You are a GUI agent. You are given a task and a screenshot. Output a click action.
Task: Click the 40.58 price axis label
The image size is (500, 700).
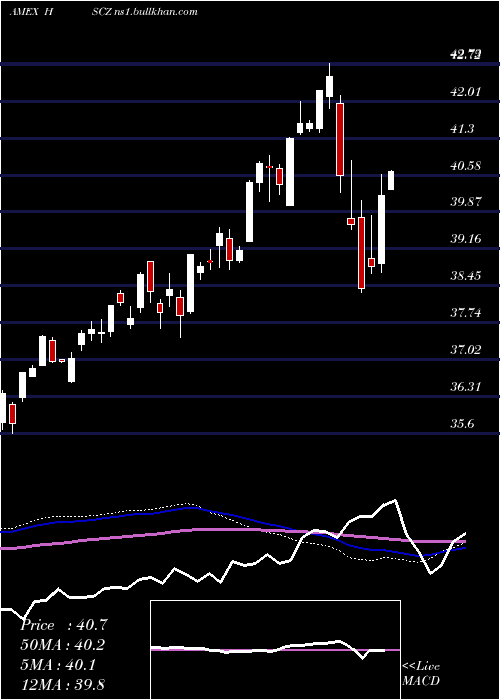coord(466,166)
